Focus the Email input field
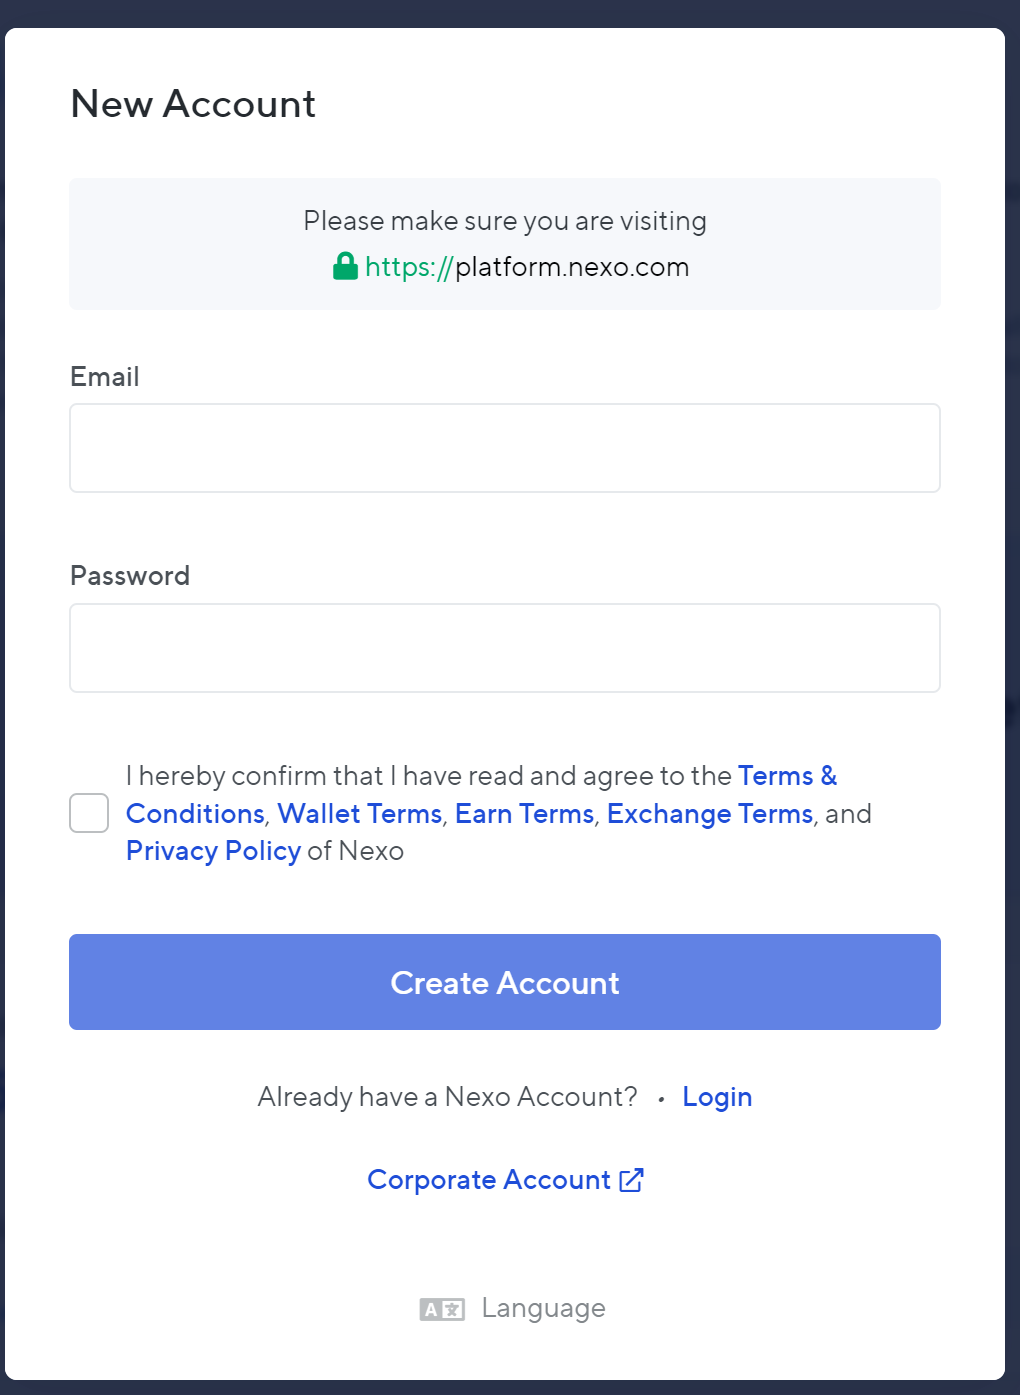The width and height of the screenshot is (1020, 1395). [505, 448]
